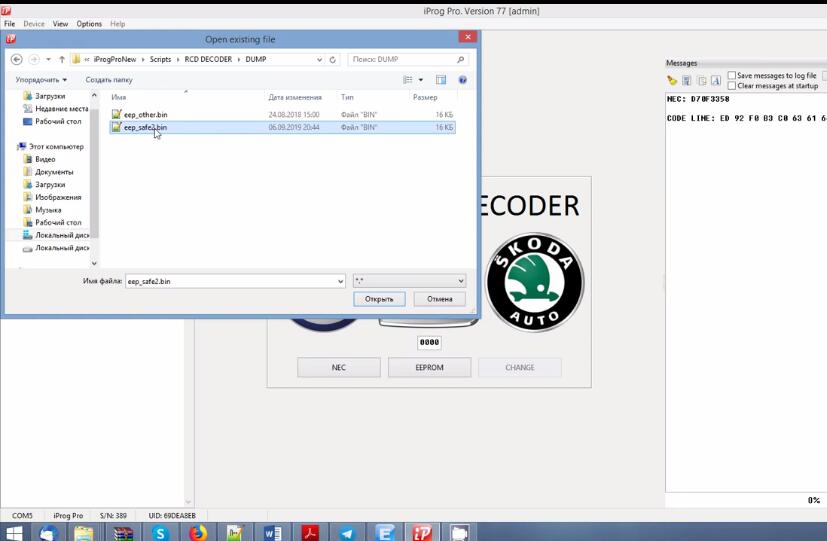Refresh the DUMP folder listing
This screenshot has height=541, width=827.
(x=333, y=60)
